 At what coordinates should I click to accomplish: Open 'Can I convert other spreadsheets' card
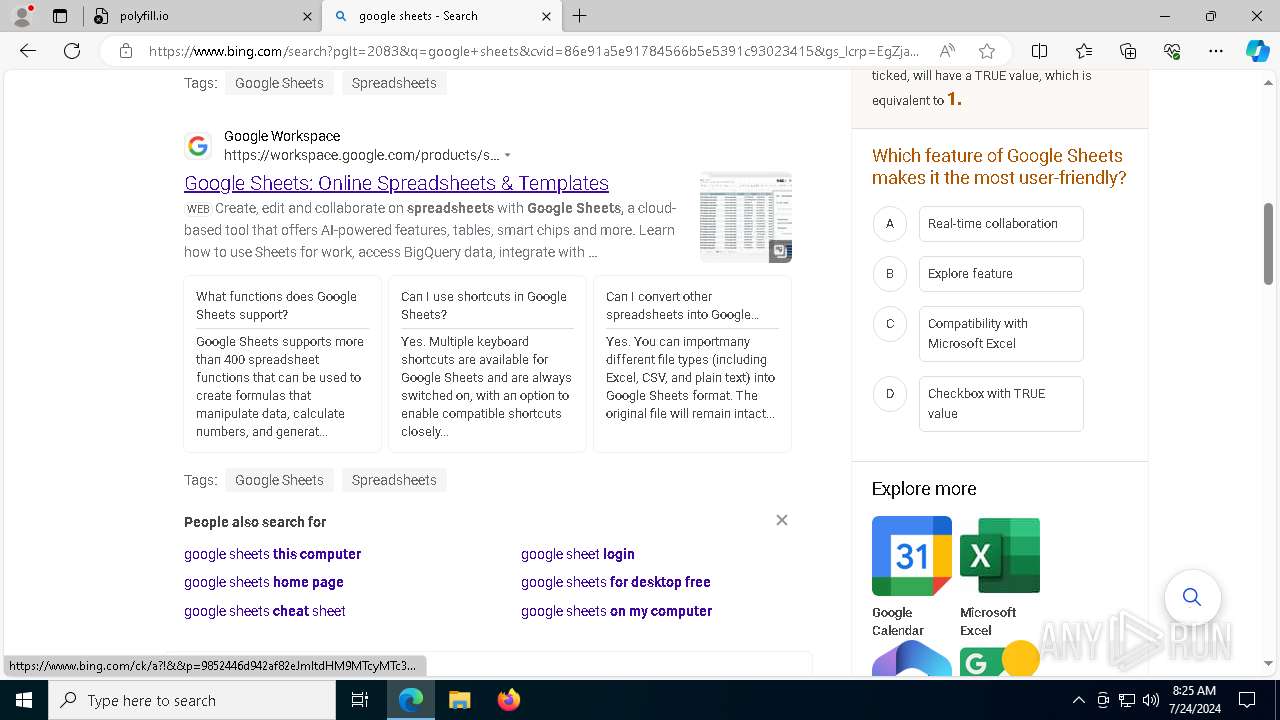click(692, 364)
